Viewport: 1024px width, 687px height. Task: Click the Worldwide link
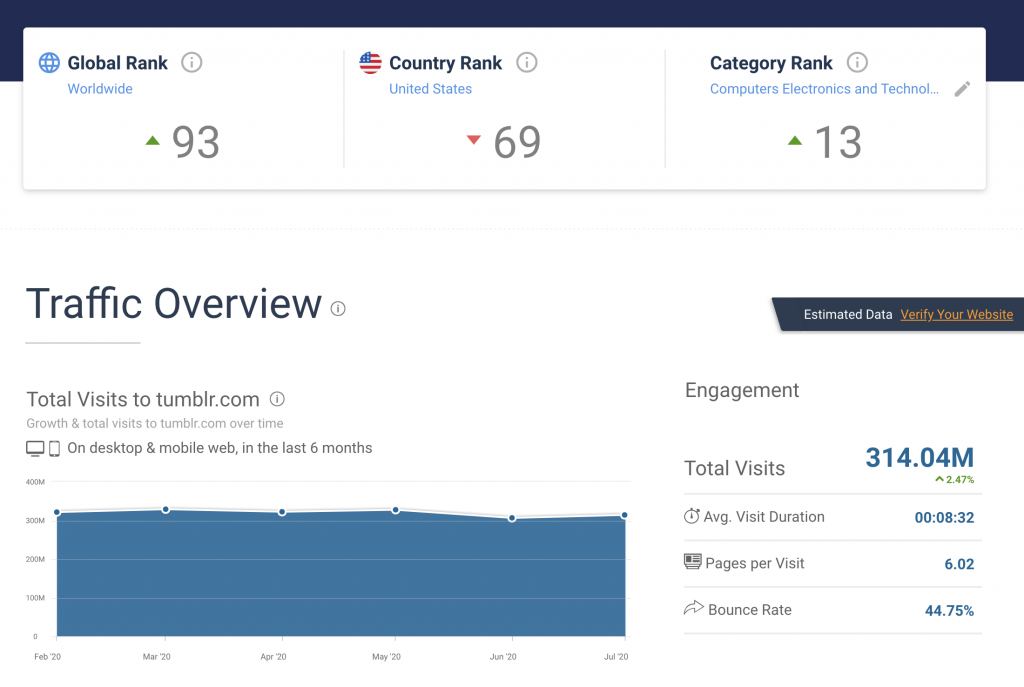[100, 89]
